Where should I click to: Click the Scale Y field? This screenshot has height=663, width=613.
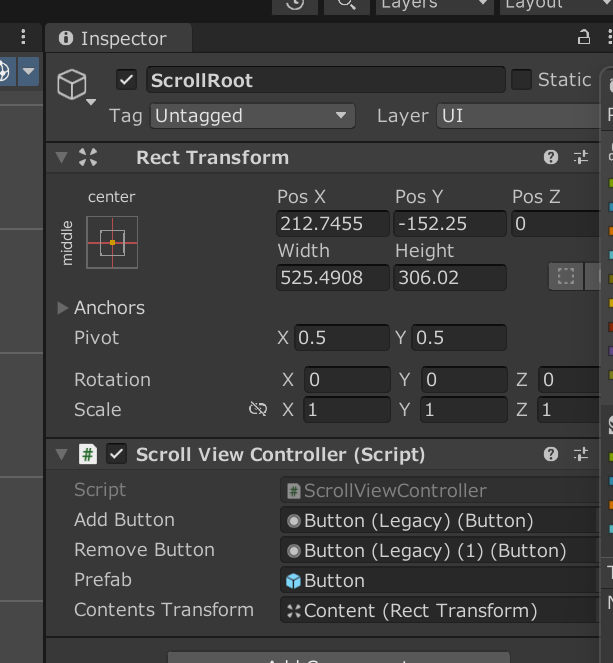tap(464, 410)
